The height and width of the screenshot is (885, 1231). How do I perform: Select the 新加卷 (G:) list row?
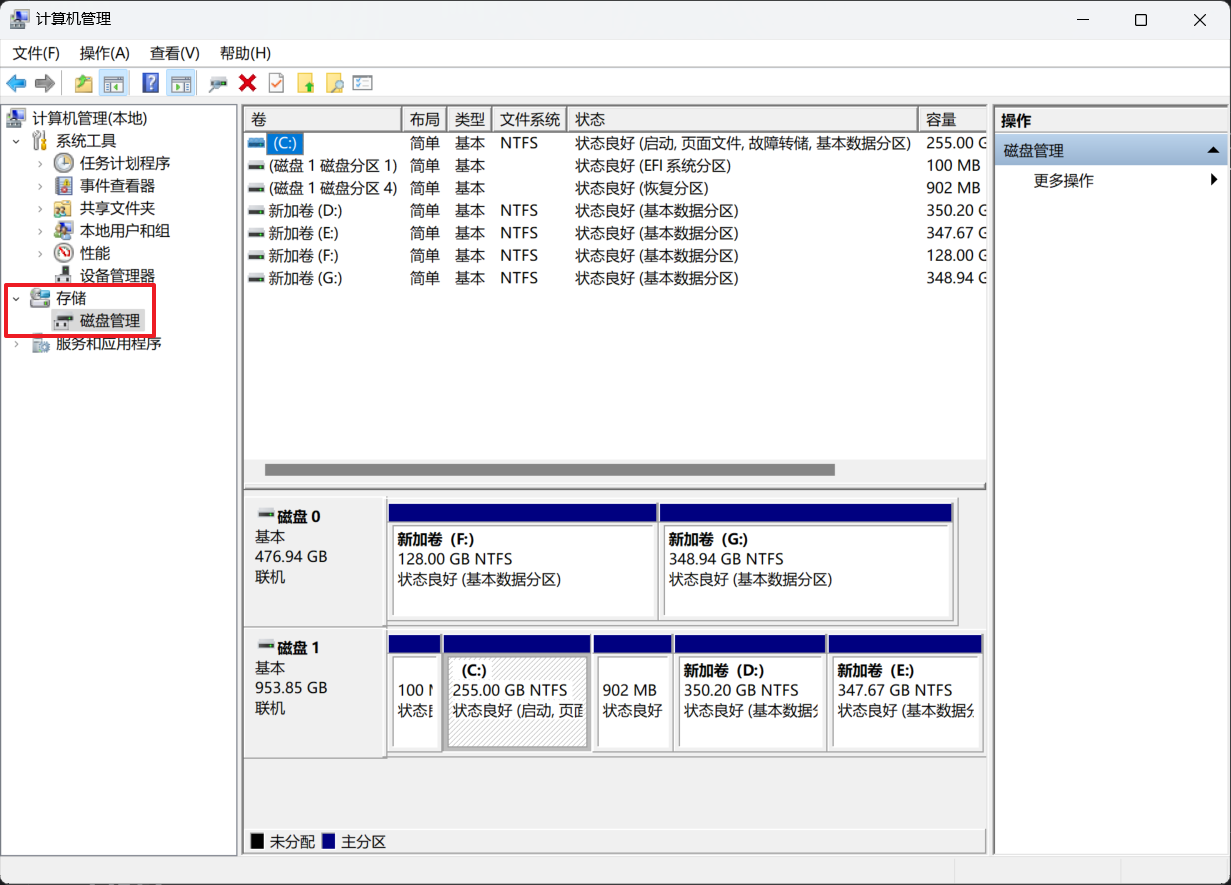[615, 278]
